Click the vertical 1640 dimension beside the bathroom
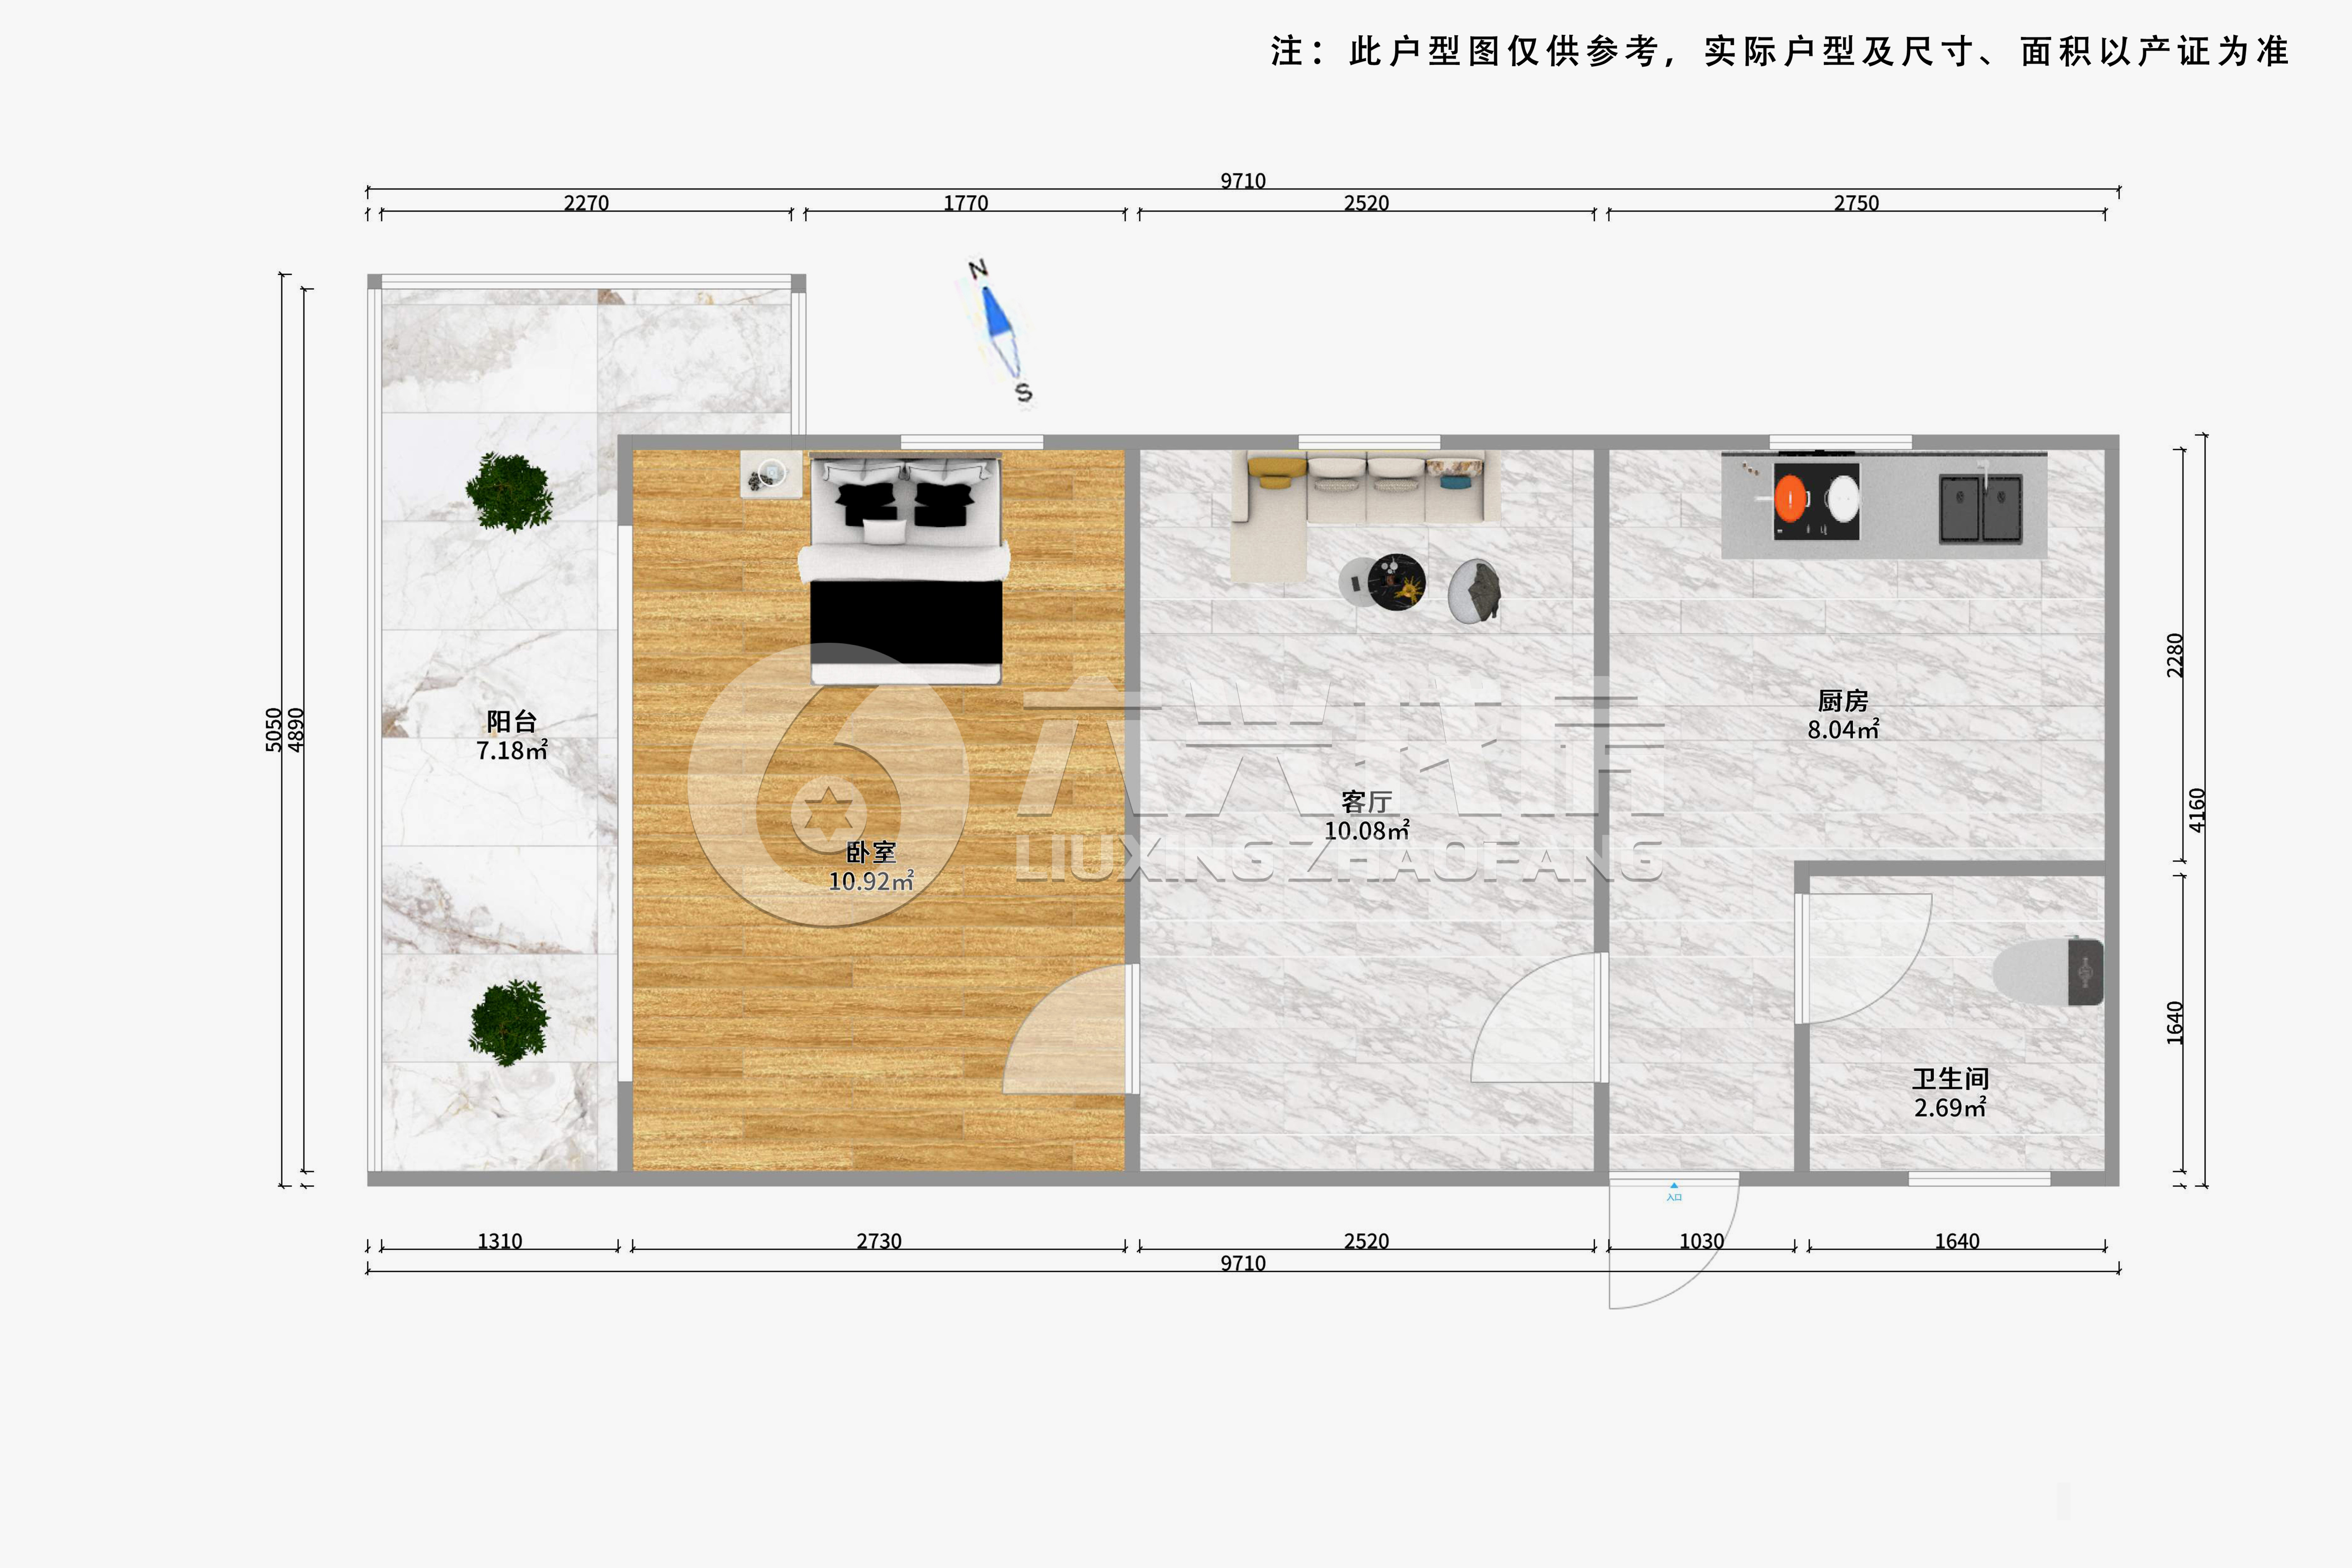The height and width of the screenshot is (1568, 2352). click(x=2175, y=1023)
